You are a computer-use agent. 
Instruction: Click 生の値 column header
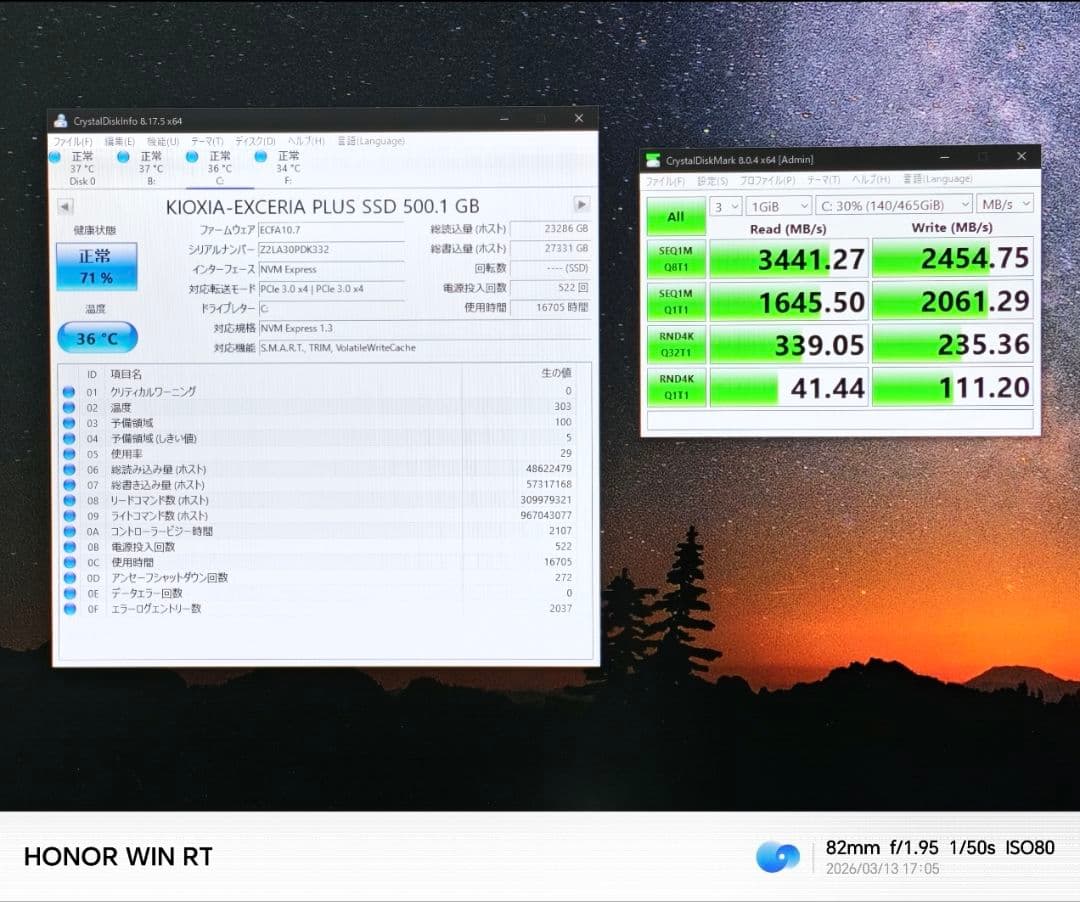click(x=556, y=373)
